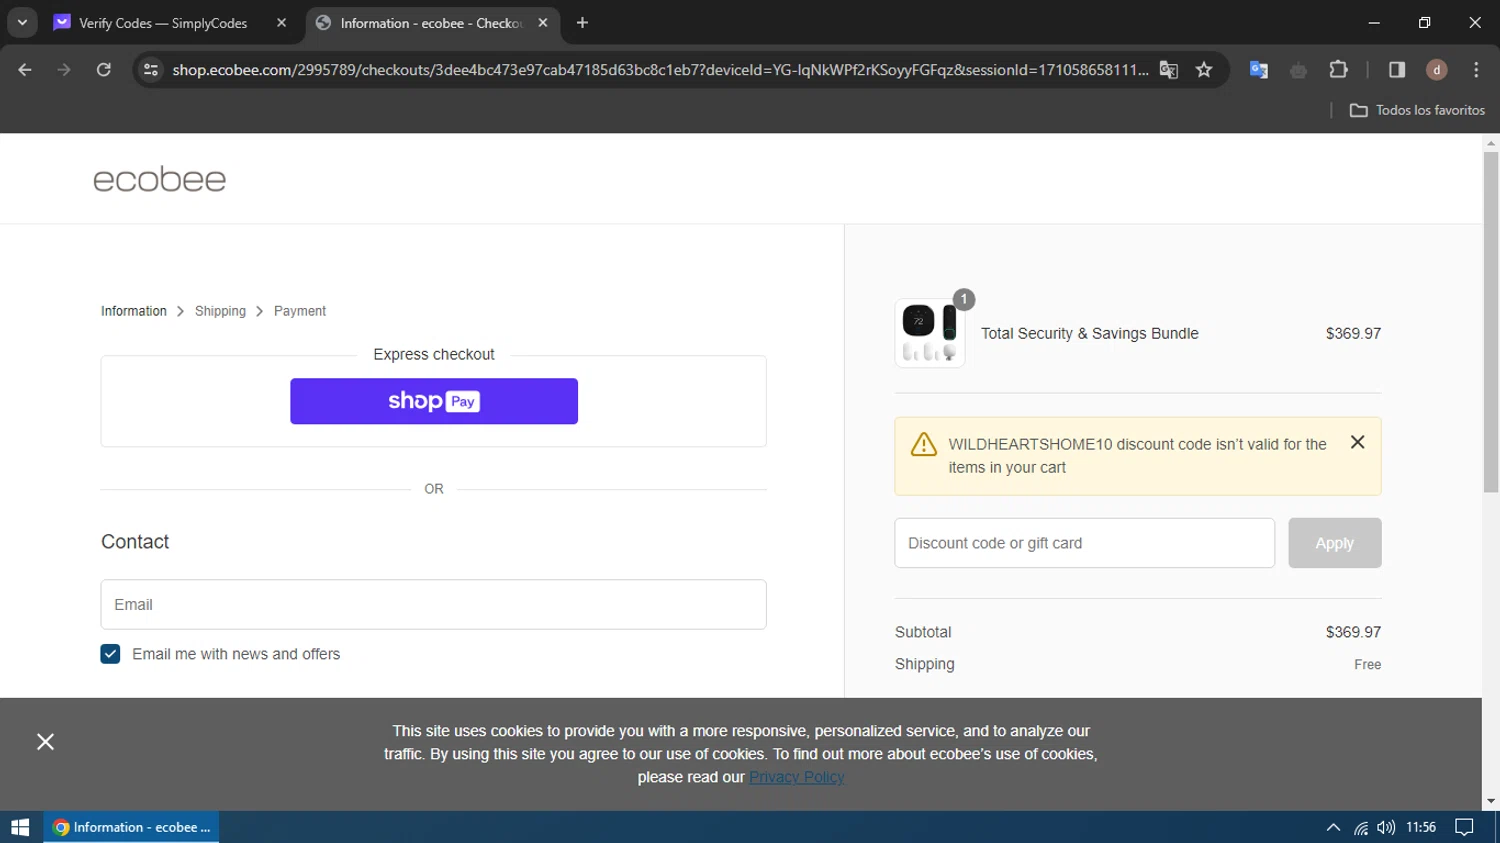
Task: Click the Express checkout heading
Action: pyautogui.click(x=434, y=354)
